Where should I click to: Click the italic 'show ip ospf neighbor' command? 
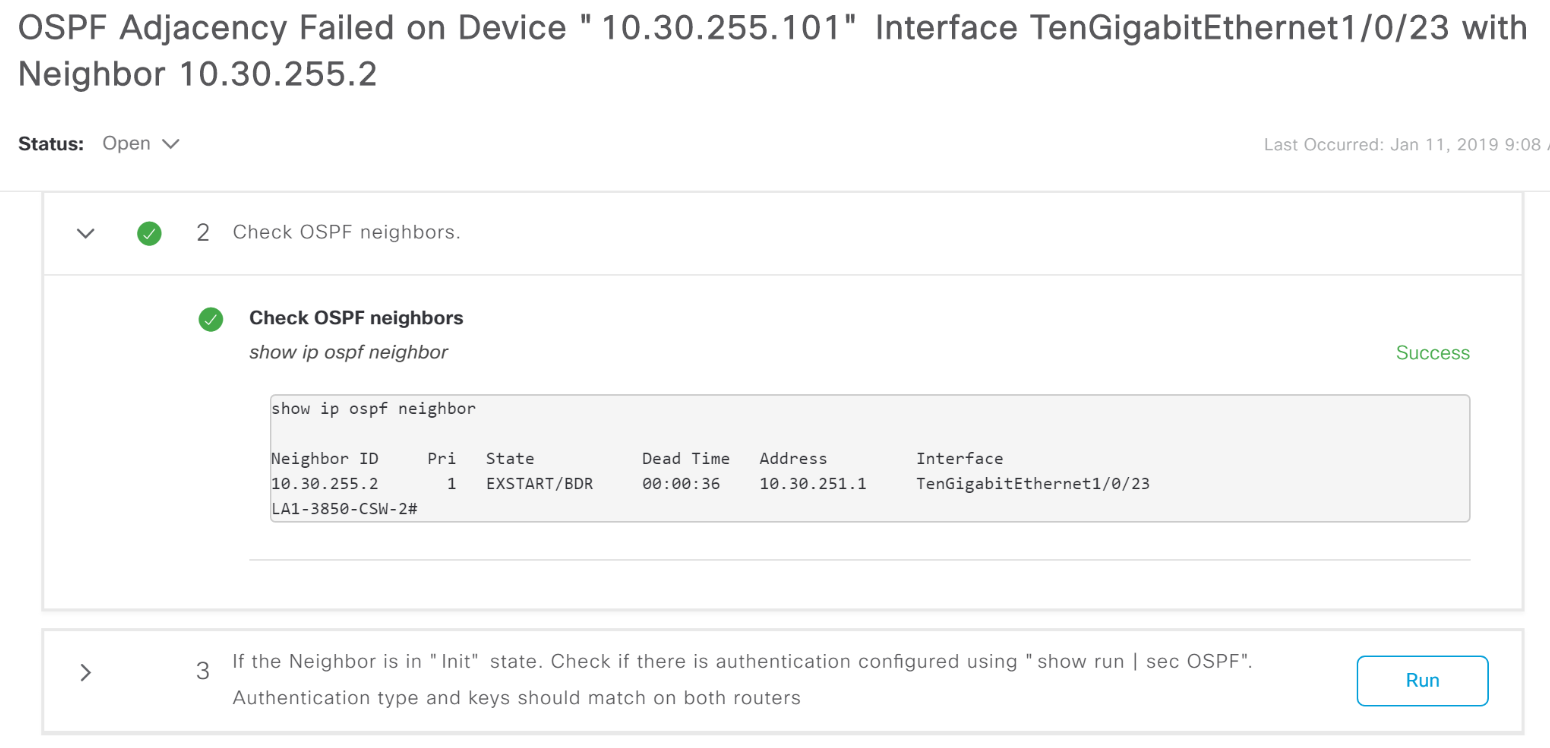(348, 352)
